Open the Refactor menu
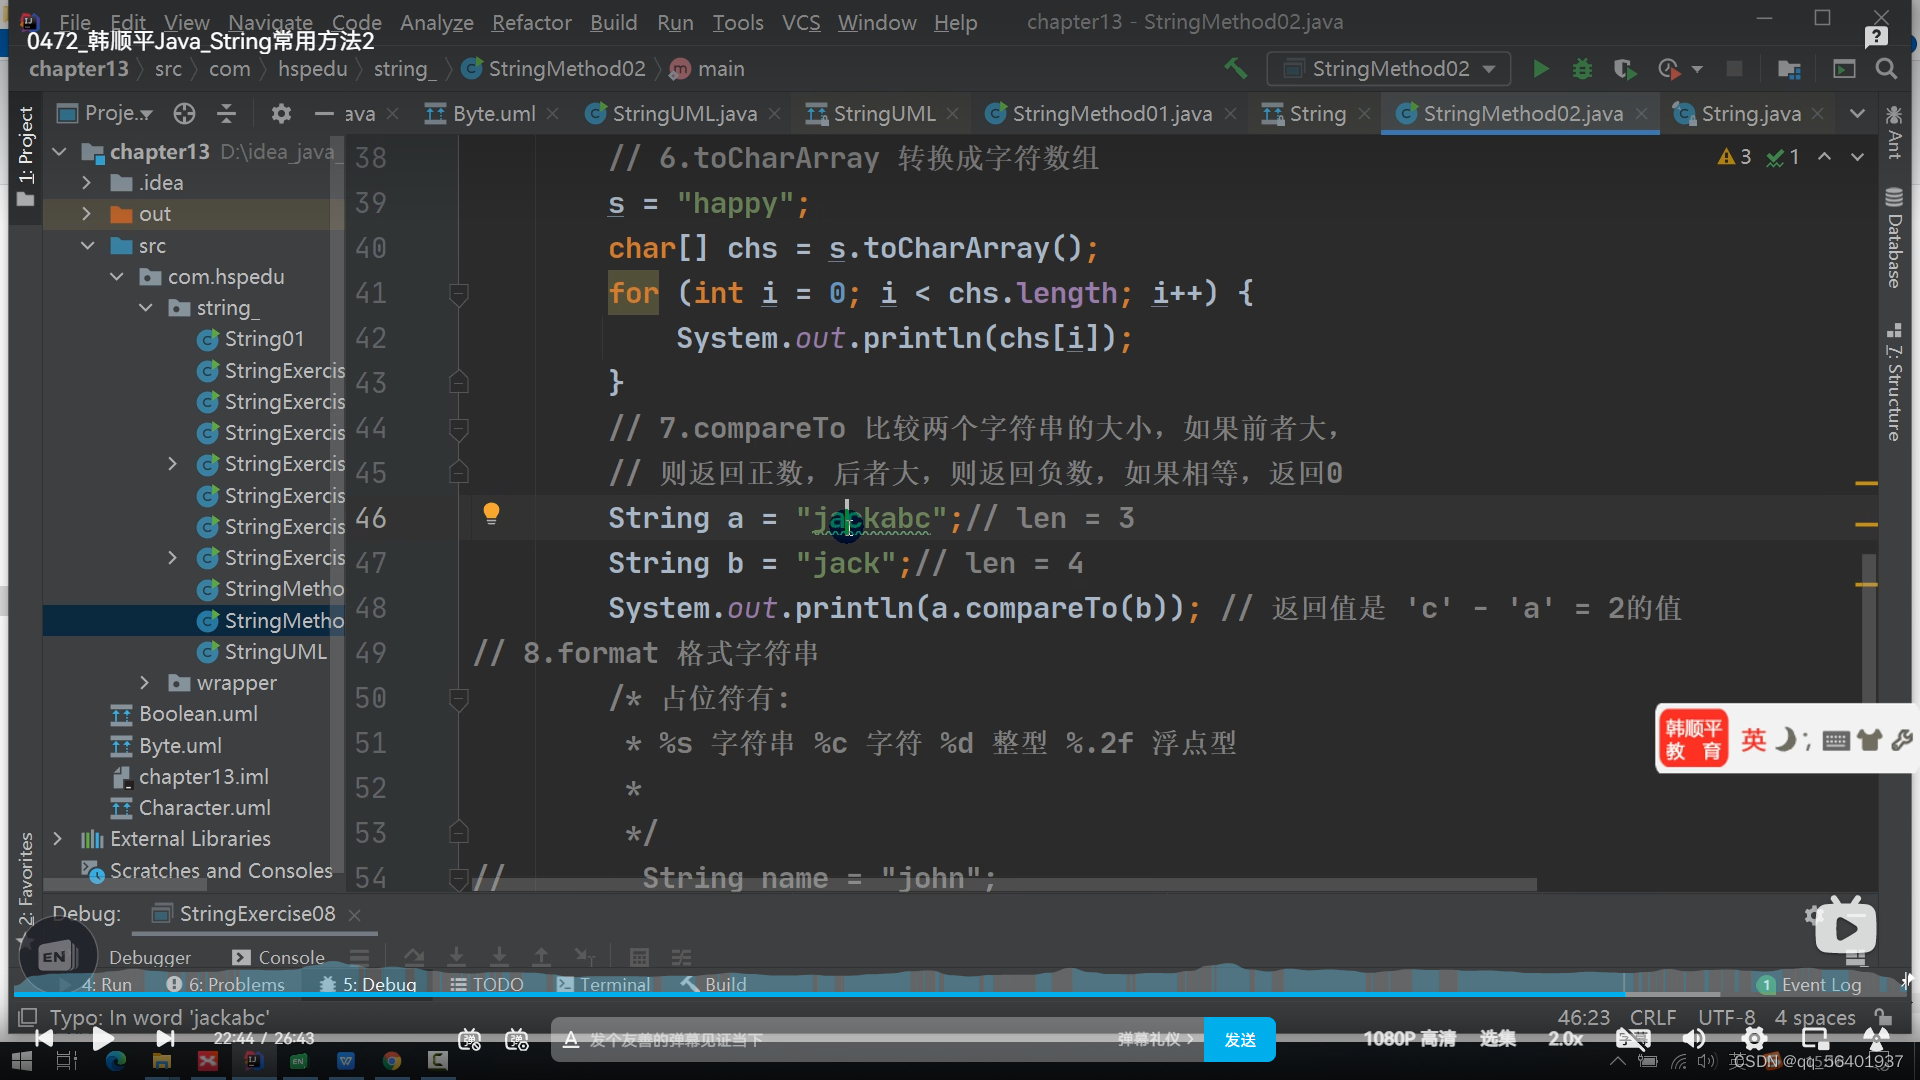This screenshot has height=1080, width=1920. (531, 22)
